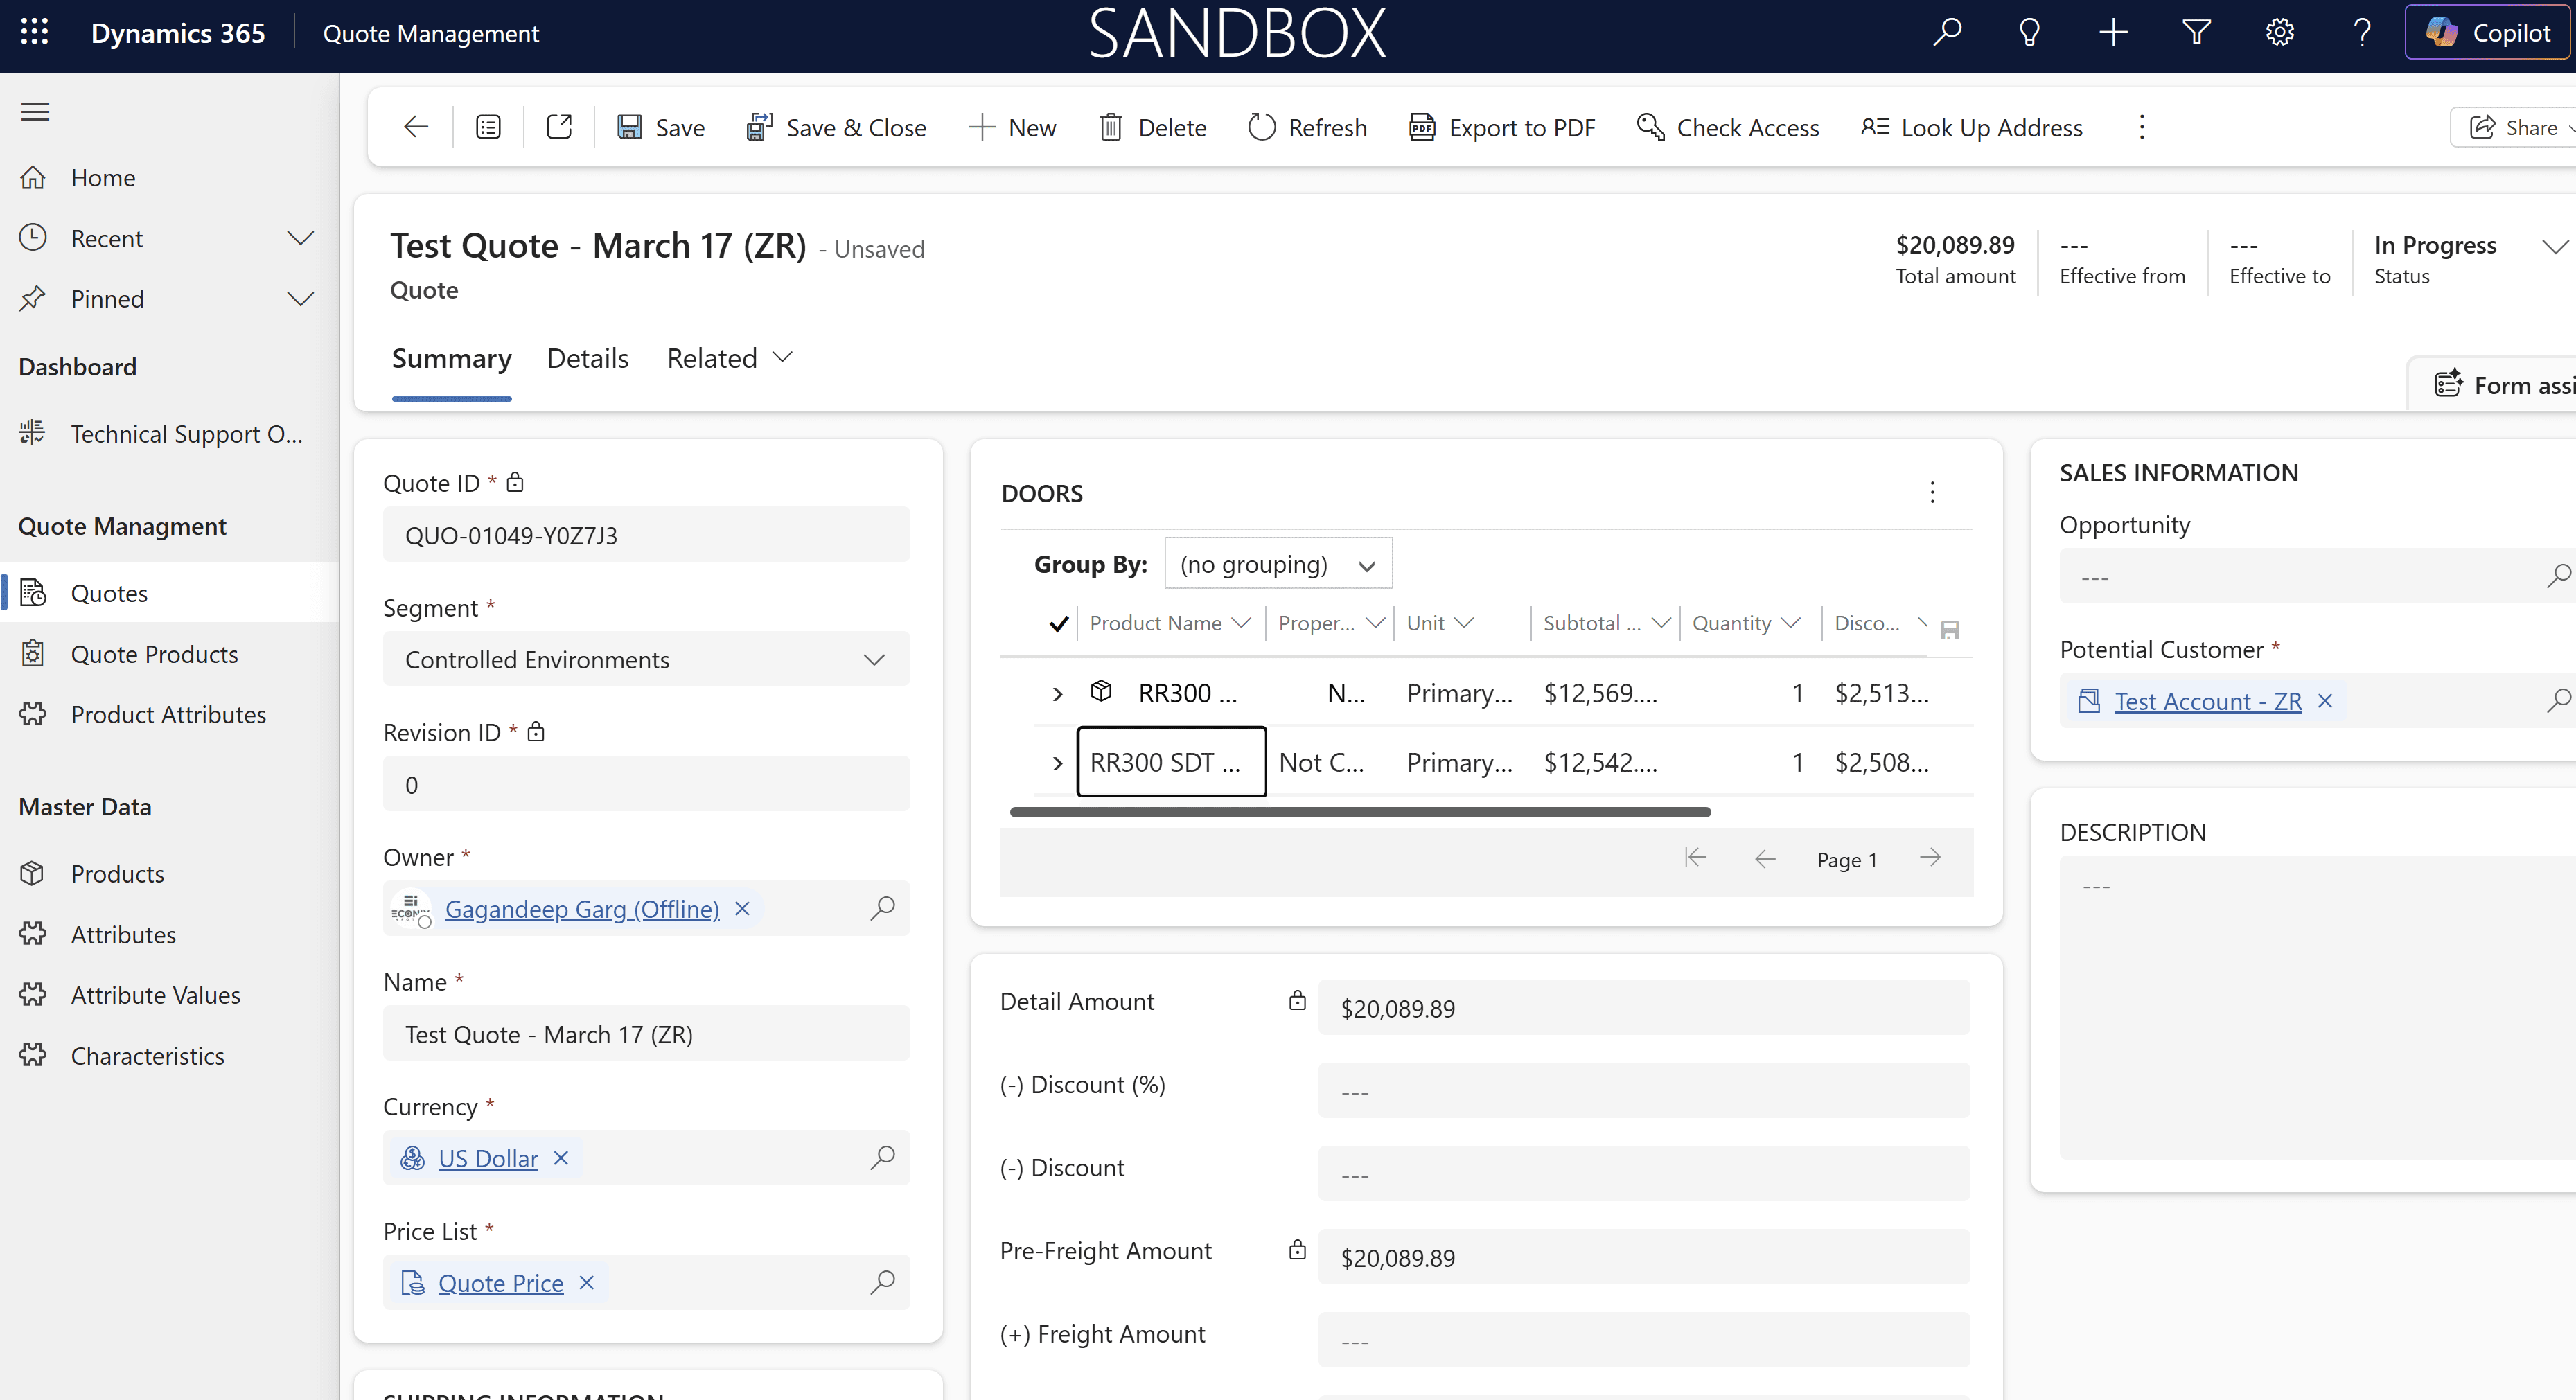
Task: Expand the header Status chevron
Action: 2554,246
